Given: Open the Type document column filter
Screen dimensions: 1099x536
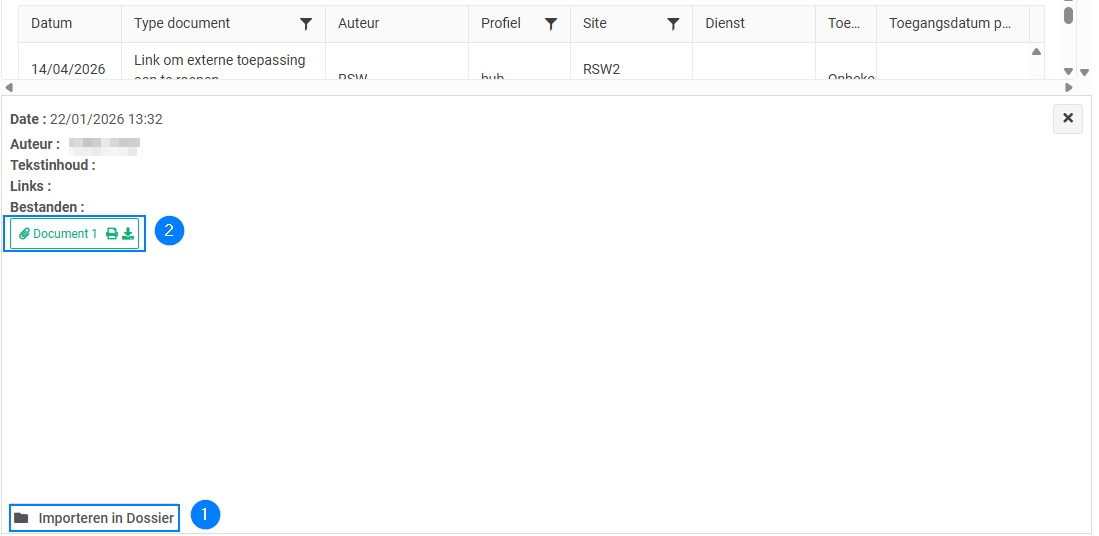Looking at the screenshot, I should 306,24.
